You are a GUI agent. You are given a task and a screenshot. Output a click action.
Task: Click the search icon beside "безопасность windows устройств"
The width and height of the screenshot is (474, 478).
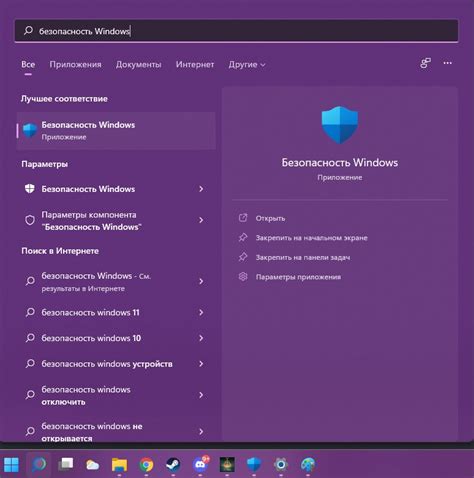click(x=30, y=364)
